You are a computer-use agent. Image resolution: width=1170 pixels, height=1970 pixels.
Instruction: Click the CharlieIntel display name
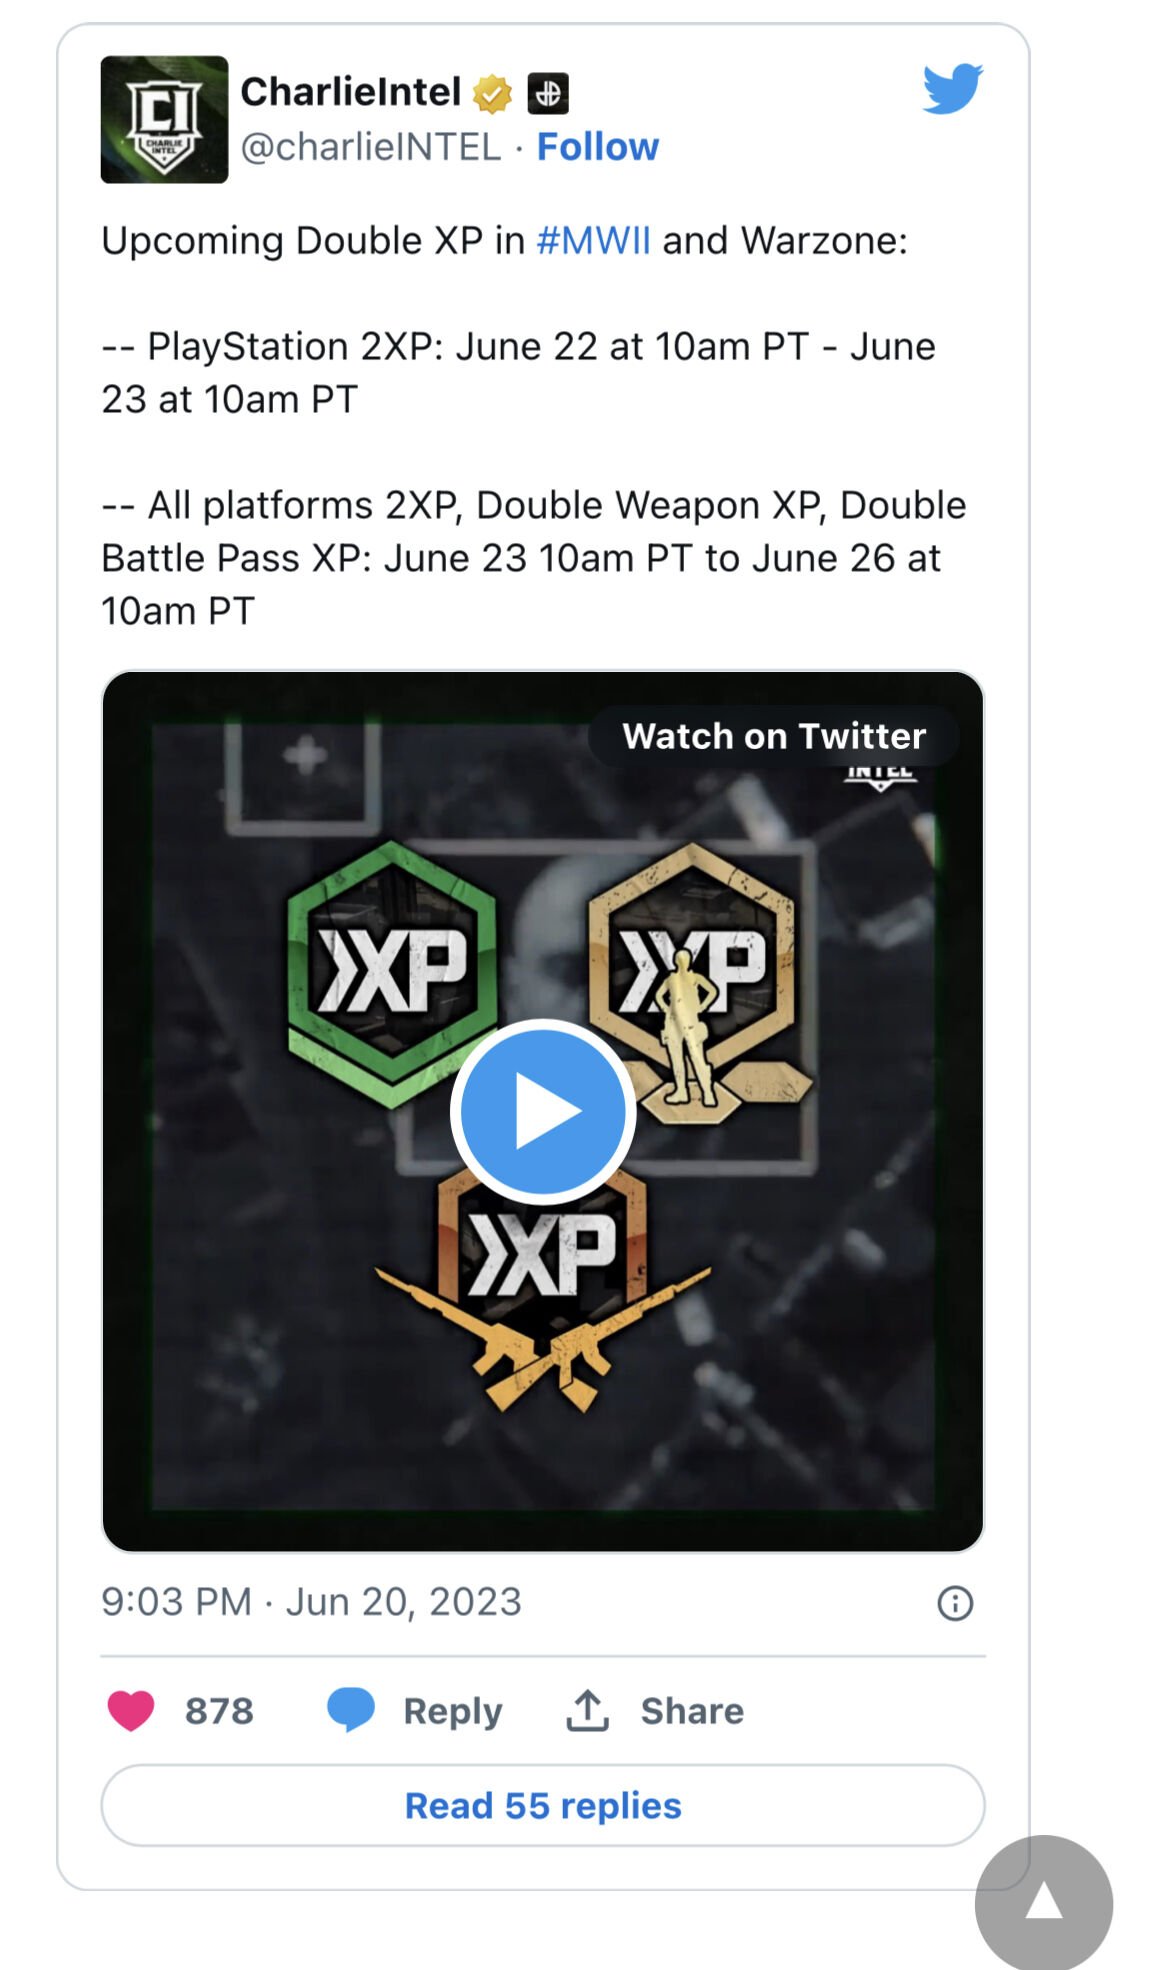[351, 92]
